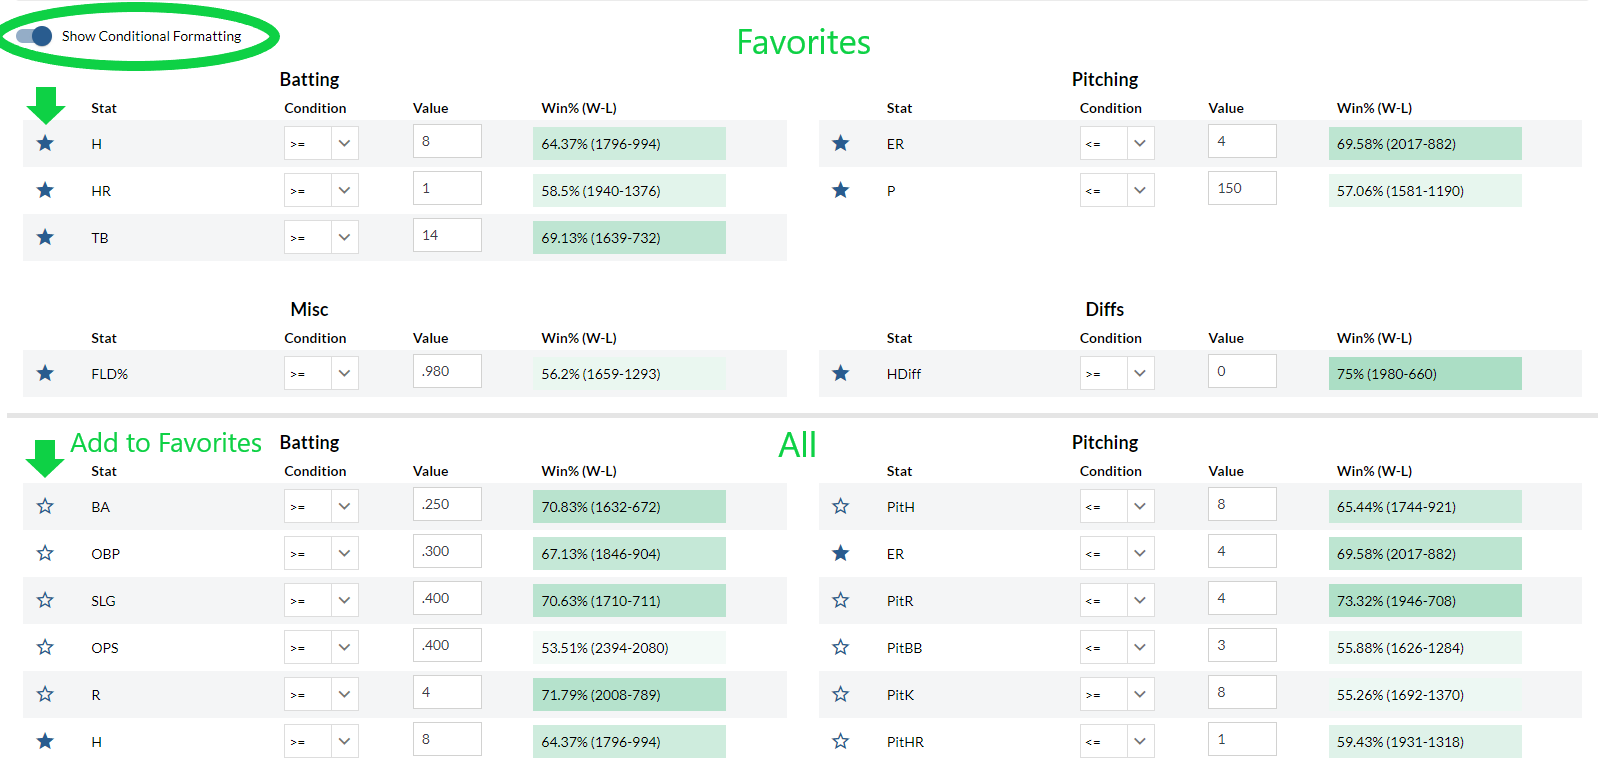This screenshot has width=1604, height=762.
Task: Star the OBP stat row
Action: coord(45,553)
